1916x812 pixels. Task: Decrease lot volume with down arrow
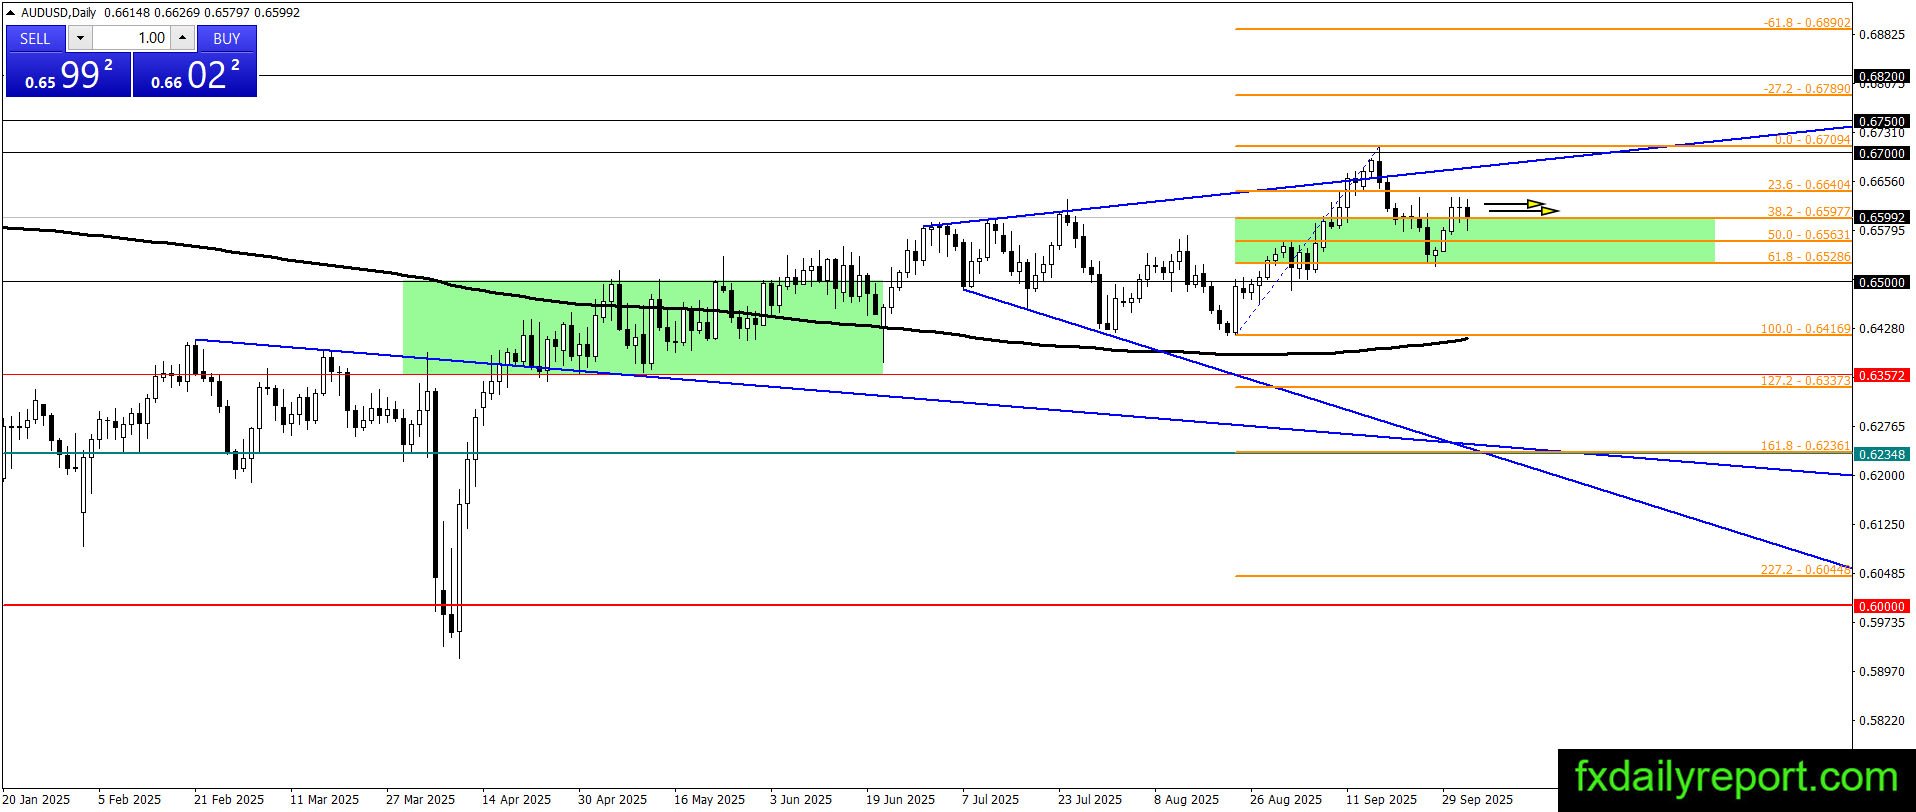tap(81, 38)
